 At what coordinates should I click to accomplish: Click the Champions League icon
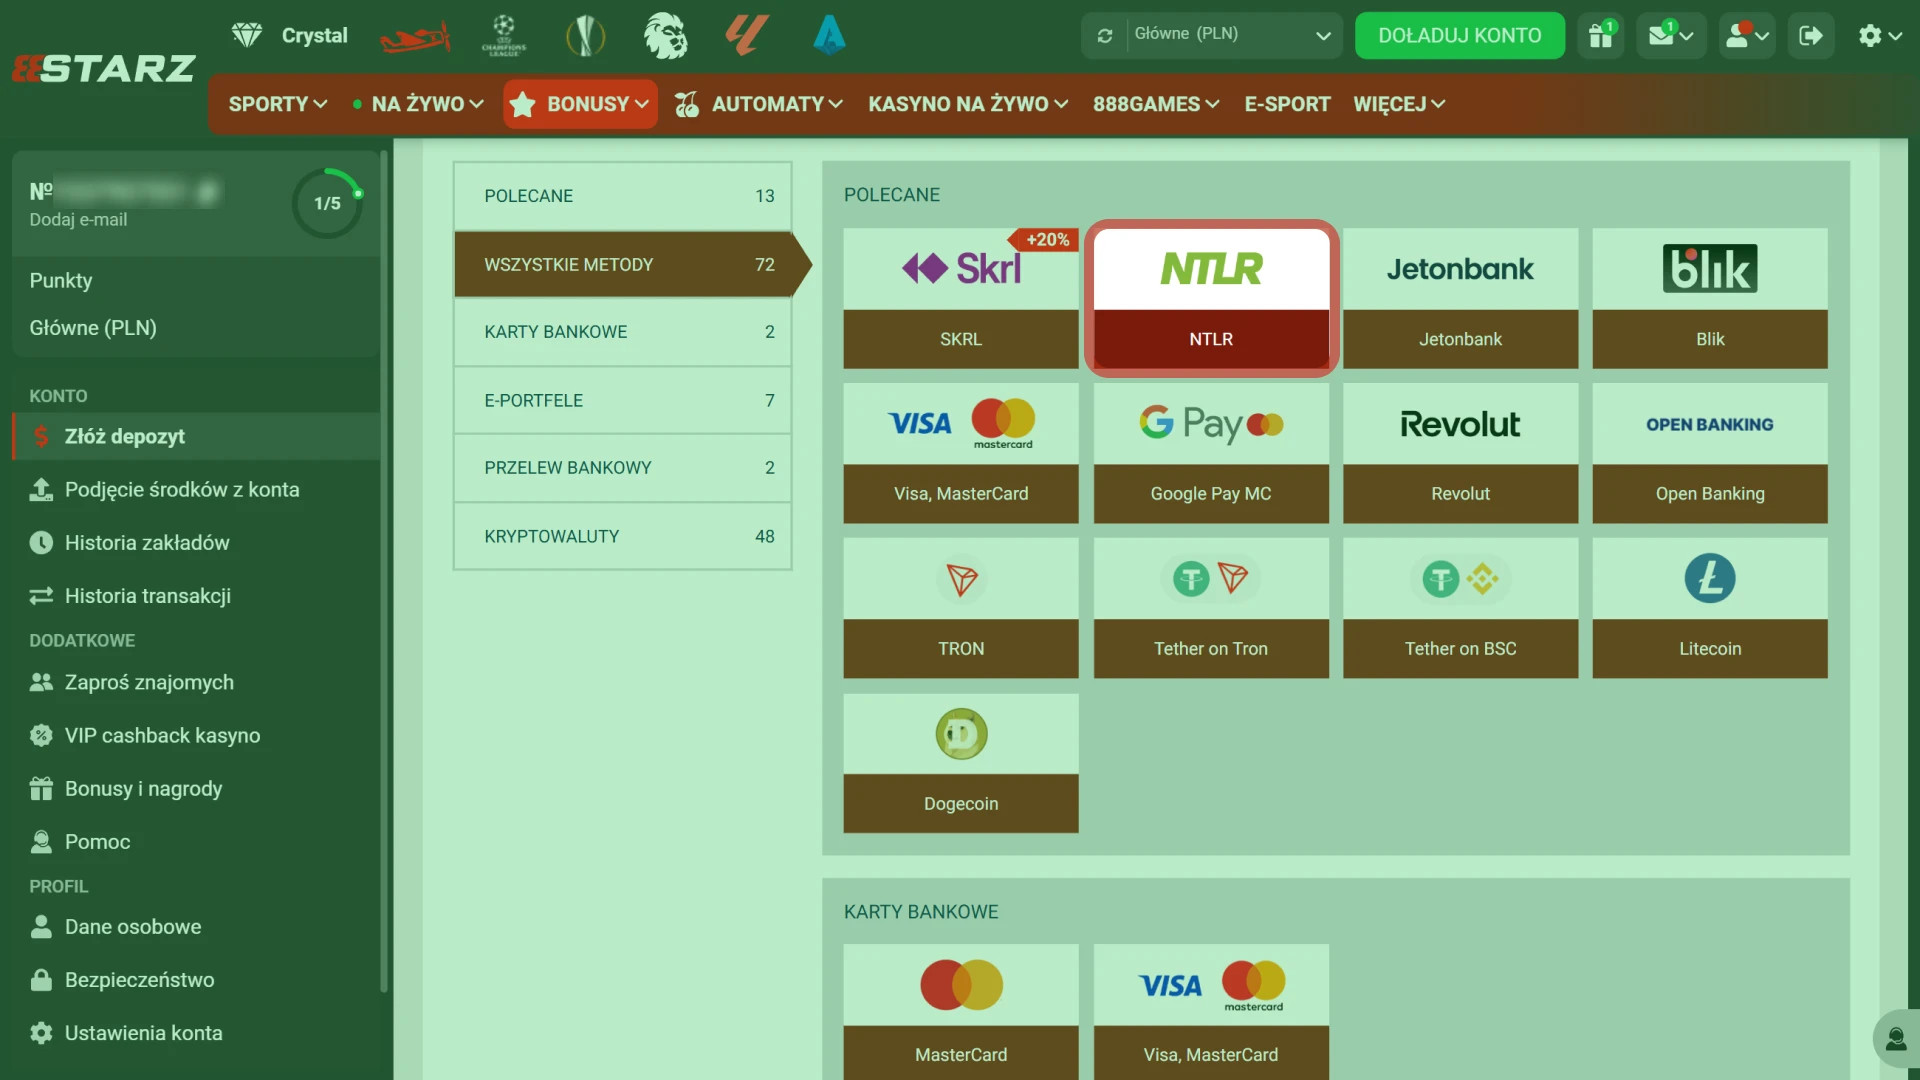pos(504,36)
